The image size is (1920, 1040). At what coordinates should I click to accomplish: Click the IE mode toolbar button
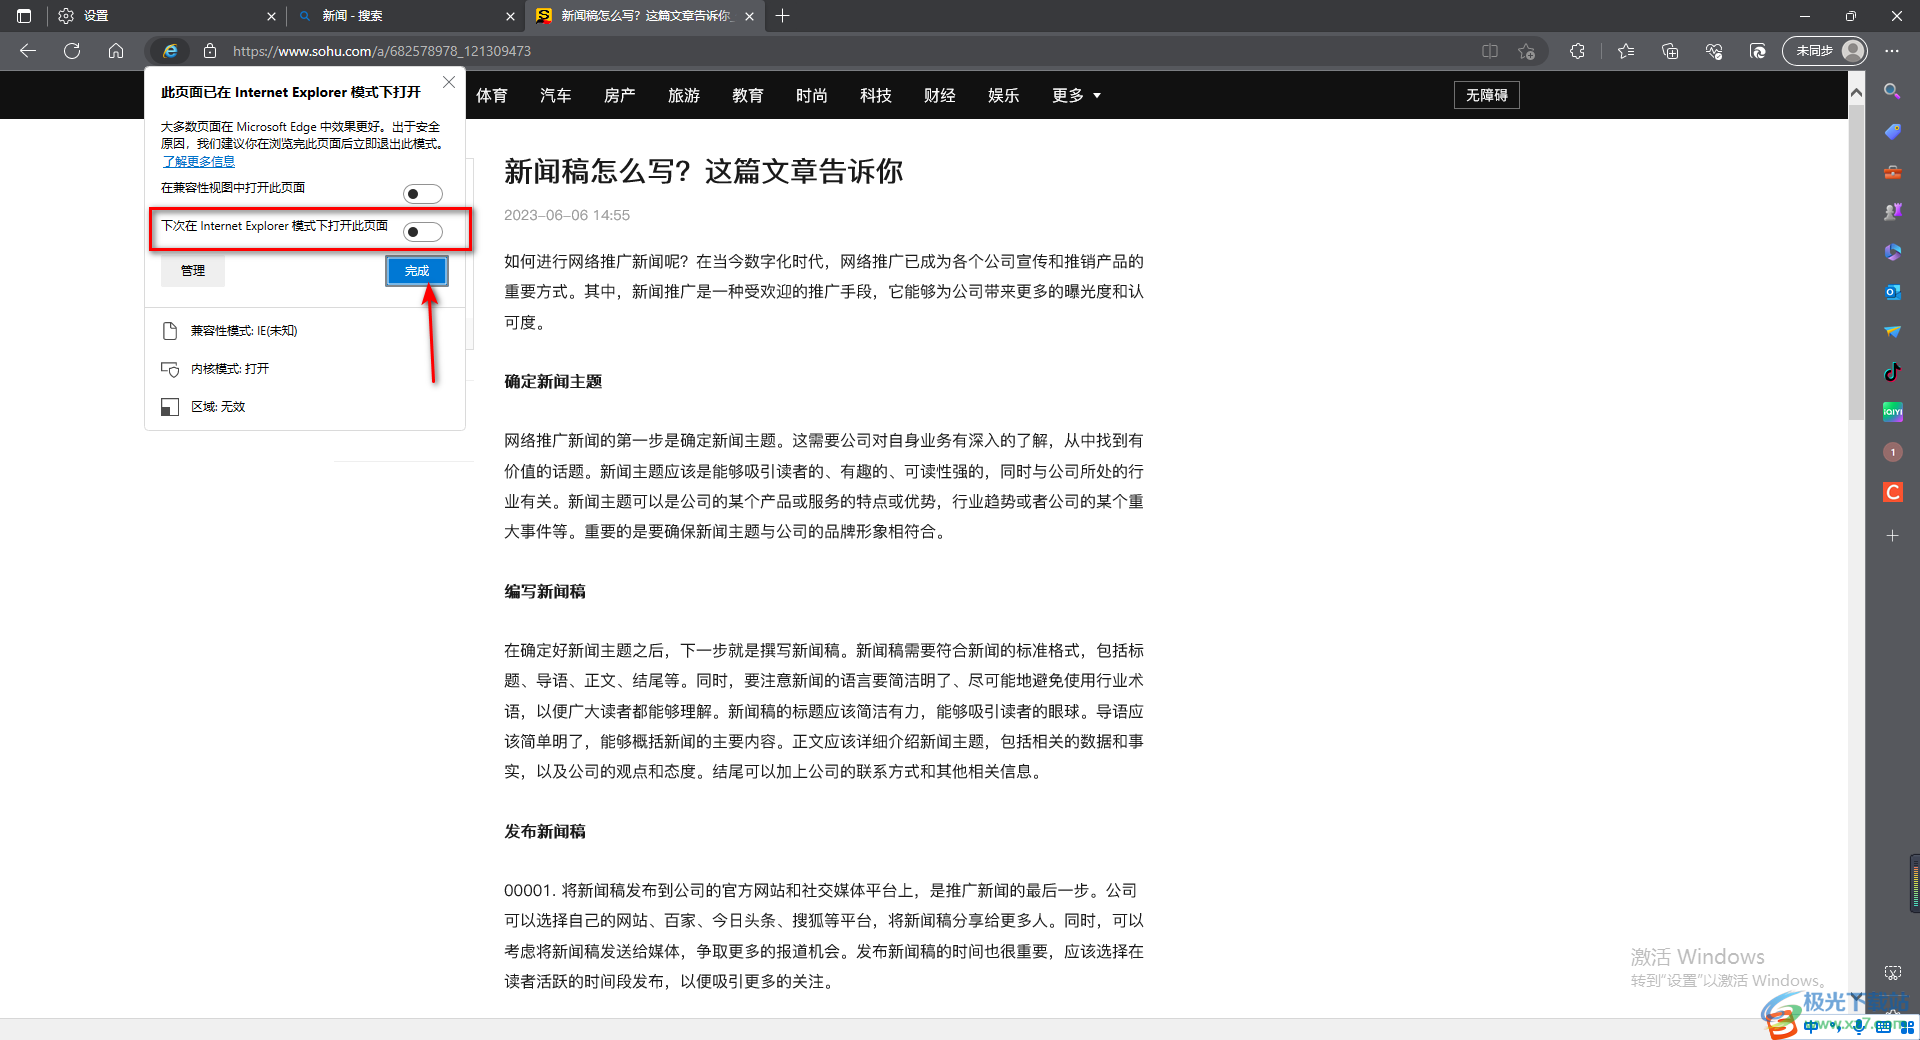(1758, 51)
